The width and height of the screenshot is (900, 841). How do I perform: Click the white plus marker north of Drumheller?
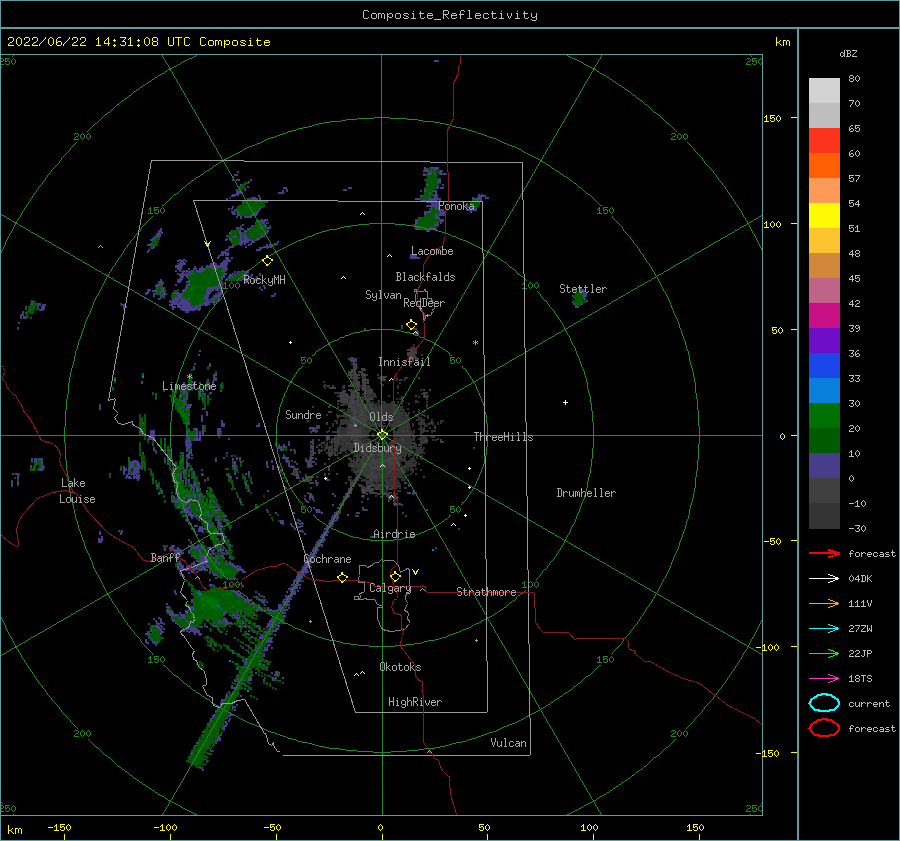click(565, 402)
